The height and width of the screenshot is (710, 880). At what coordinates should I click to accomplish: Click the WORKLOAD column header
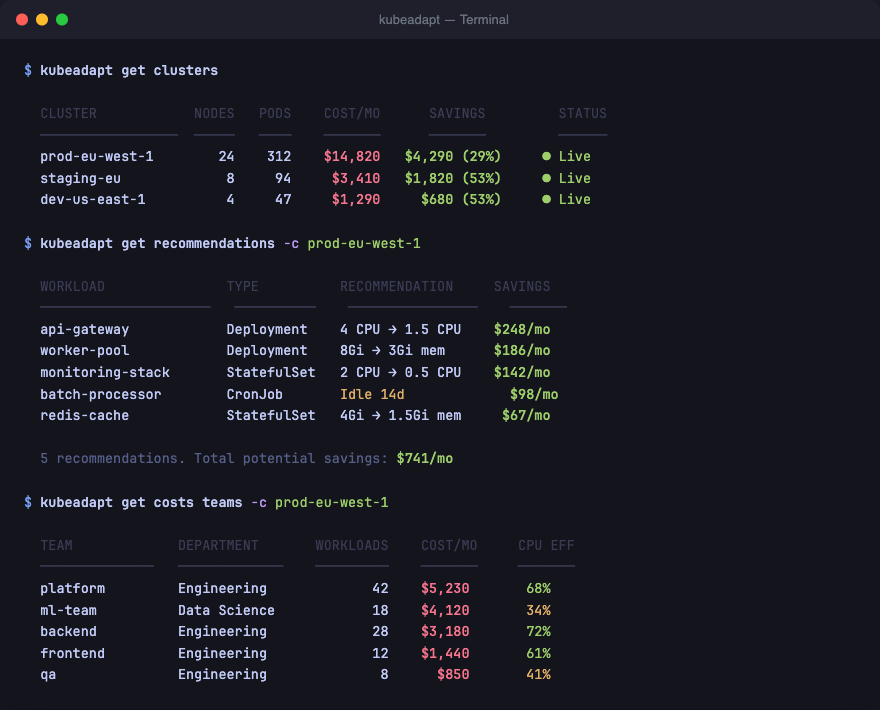point(72,286)
